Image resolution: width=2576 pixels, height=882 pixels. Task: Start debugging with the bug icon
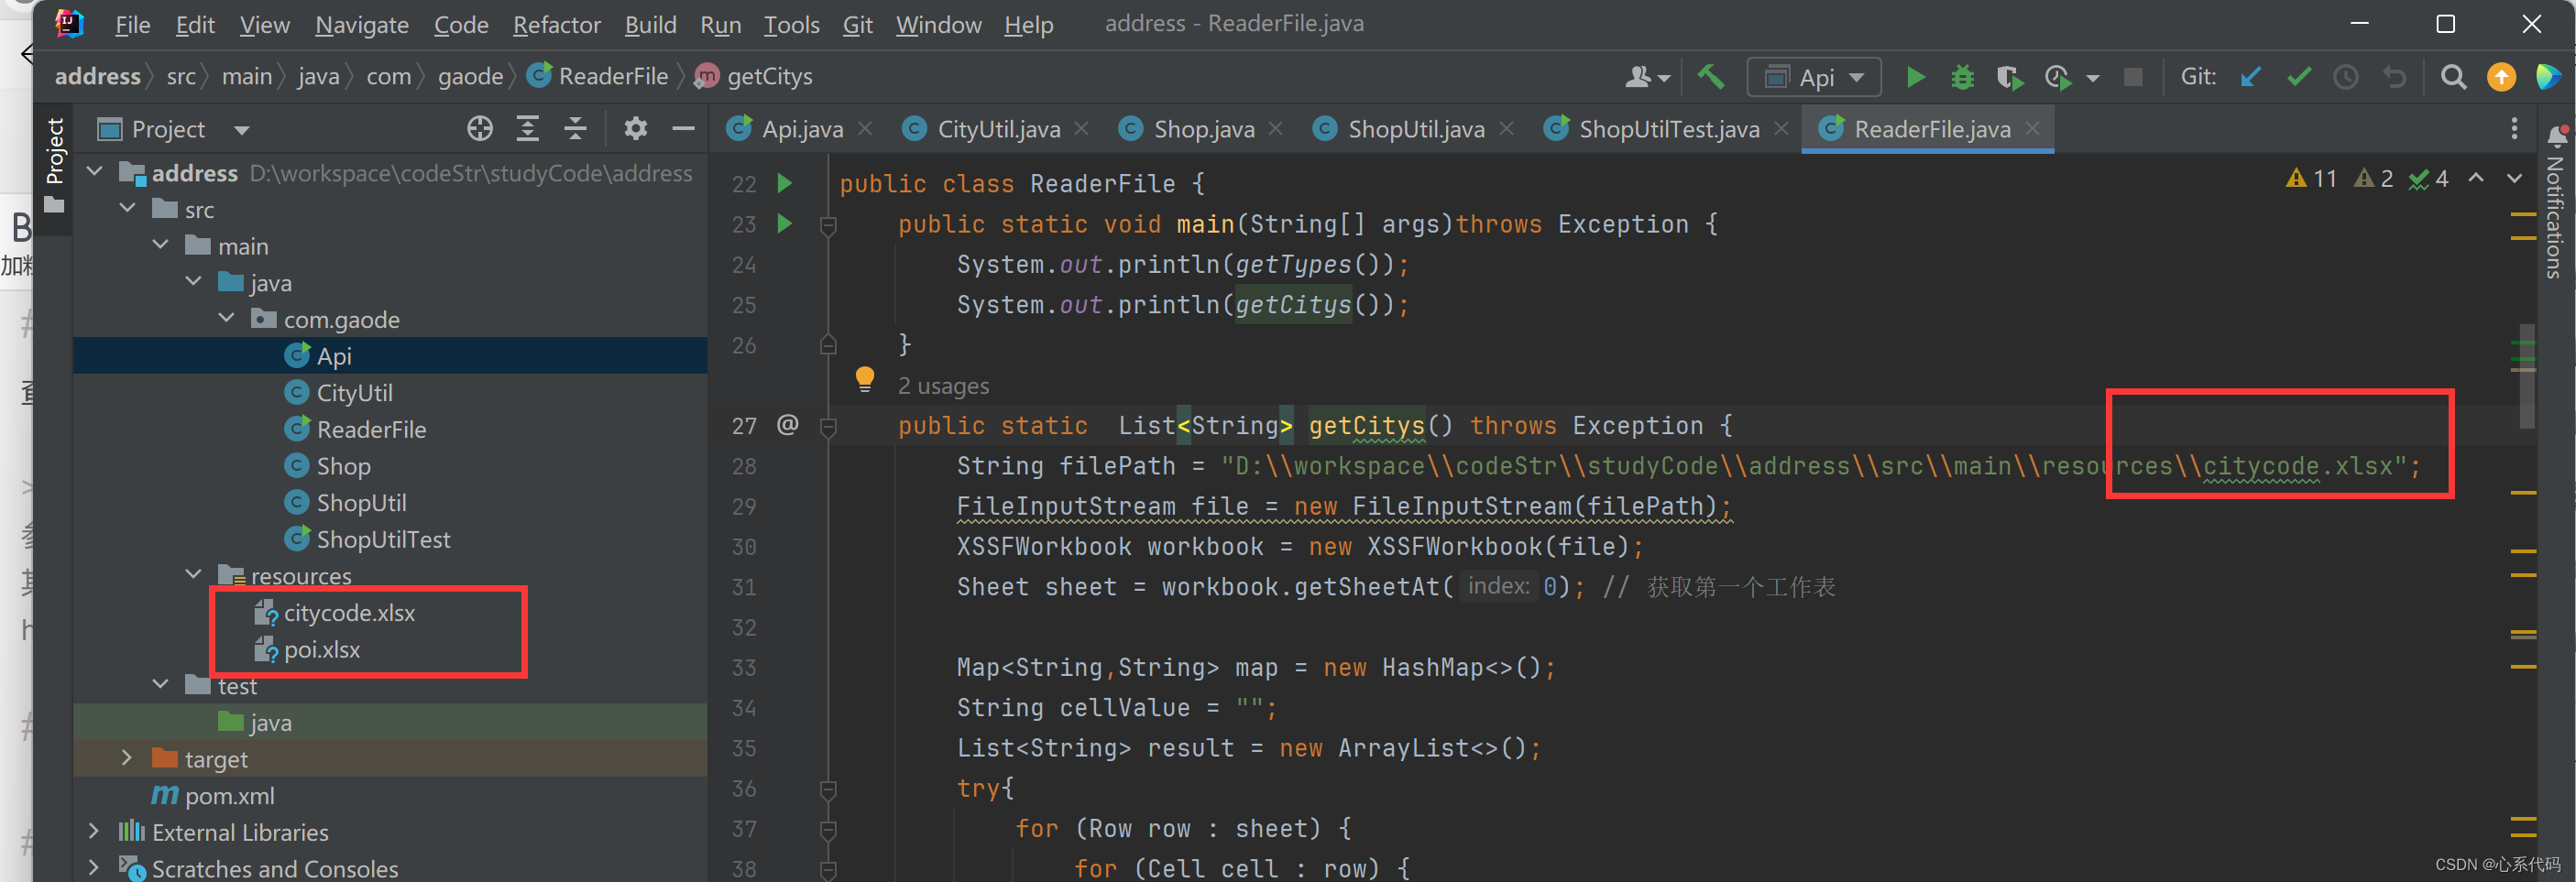click(1962, 77)
